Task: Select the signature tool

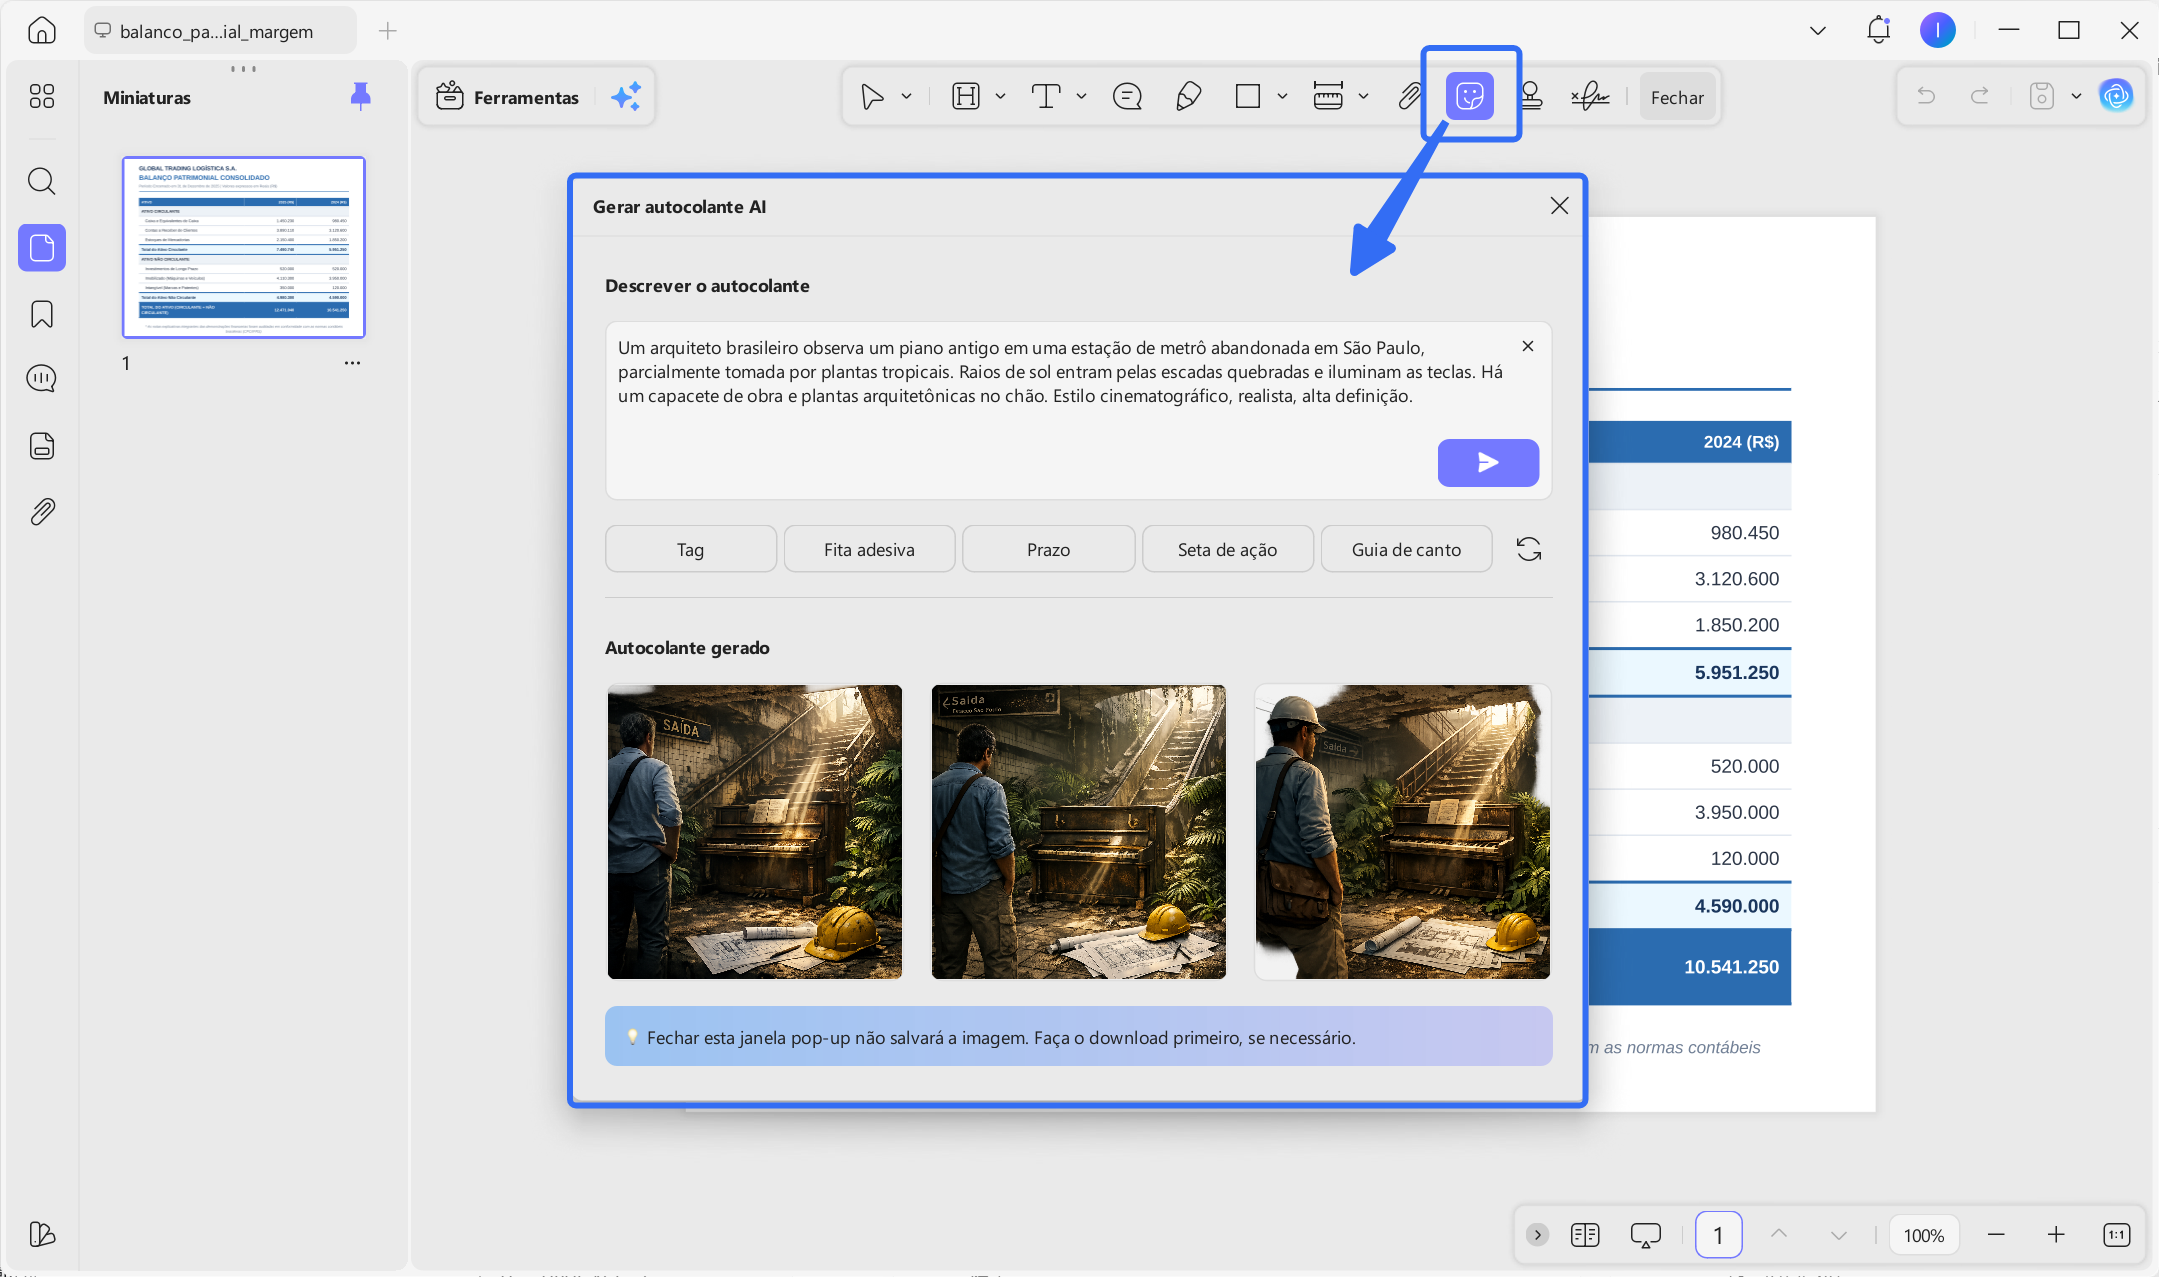Action: click(x=1589, y=96)
